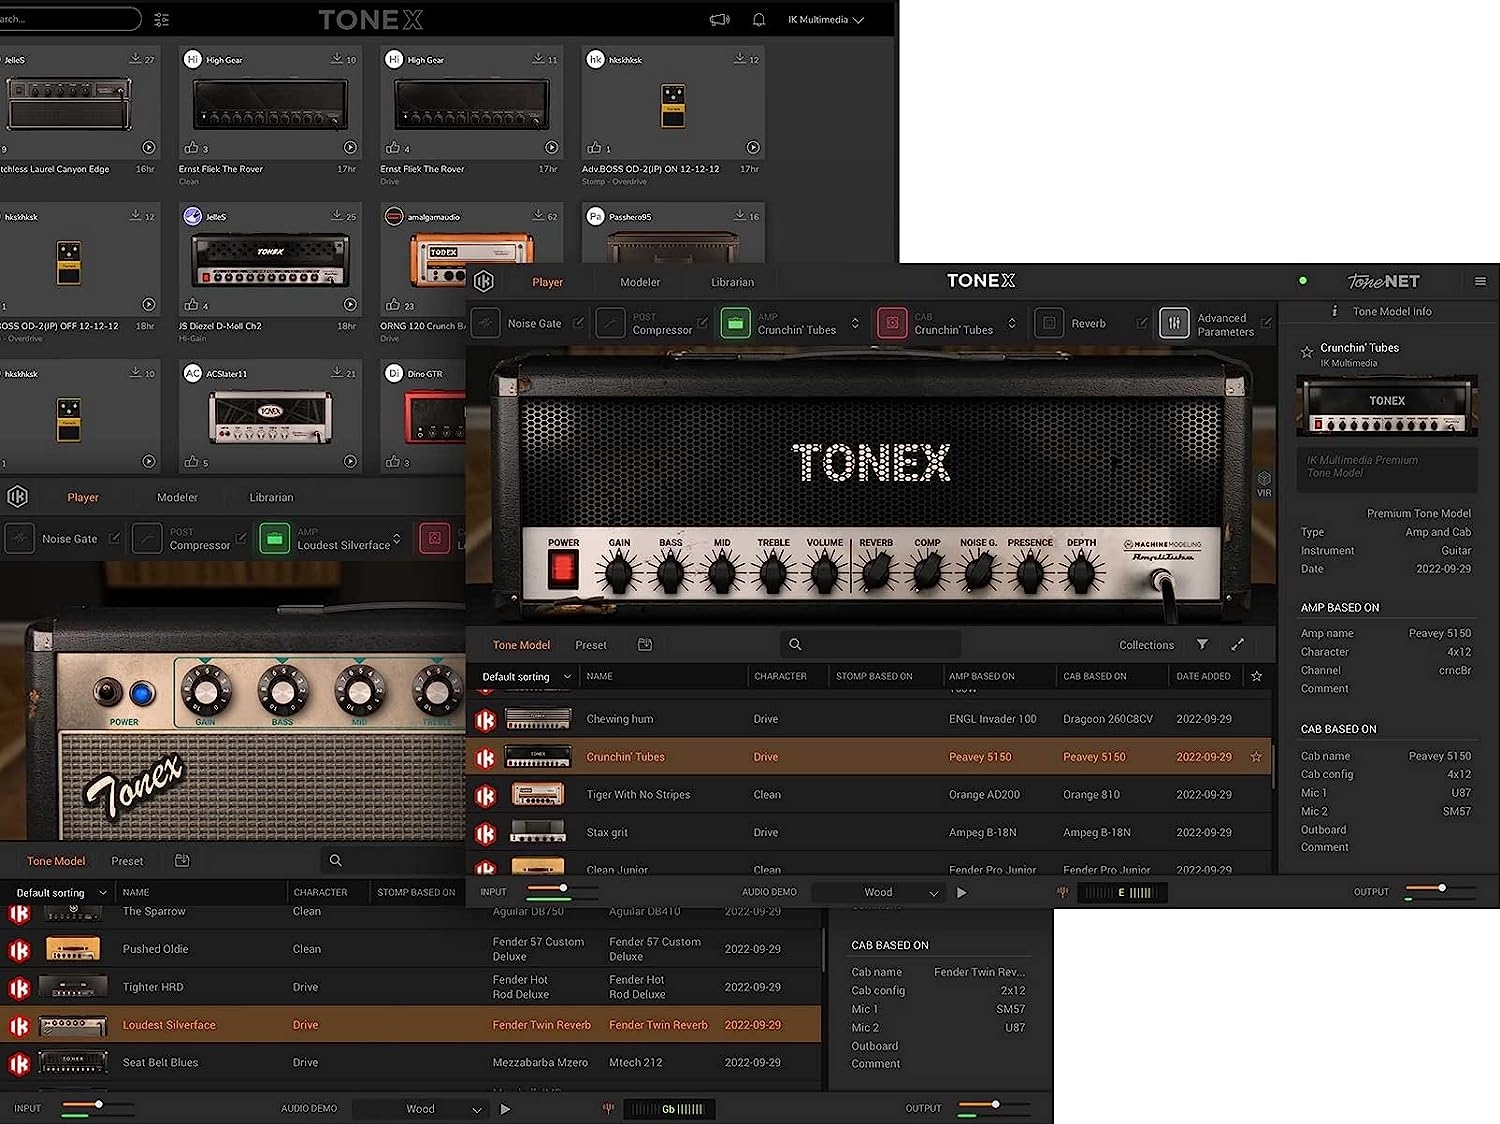The height and width of the screenshot is (1124, 1500).
Task: Open CAB Crunchin' Tubes selector arrows
Action: pos(1012,323)
